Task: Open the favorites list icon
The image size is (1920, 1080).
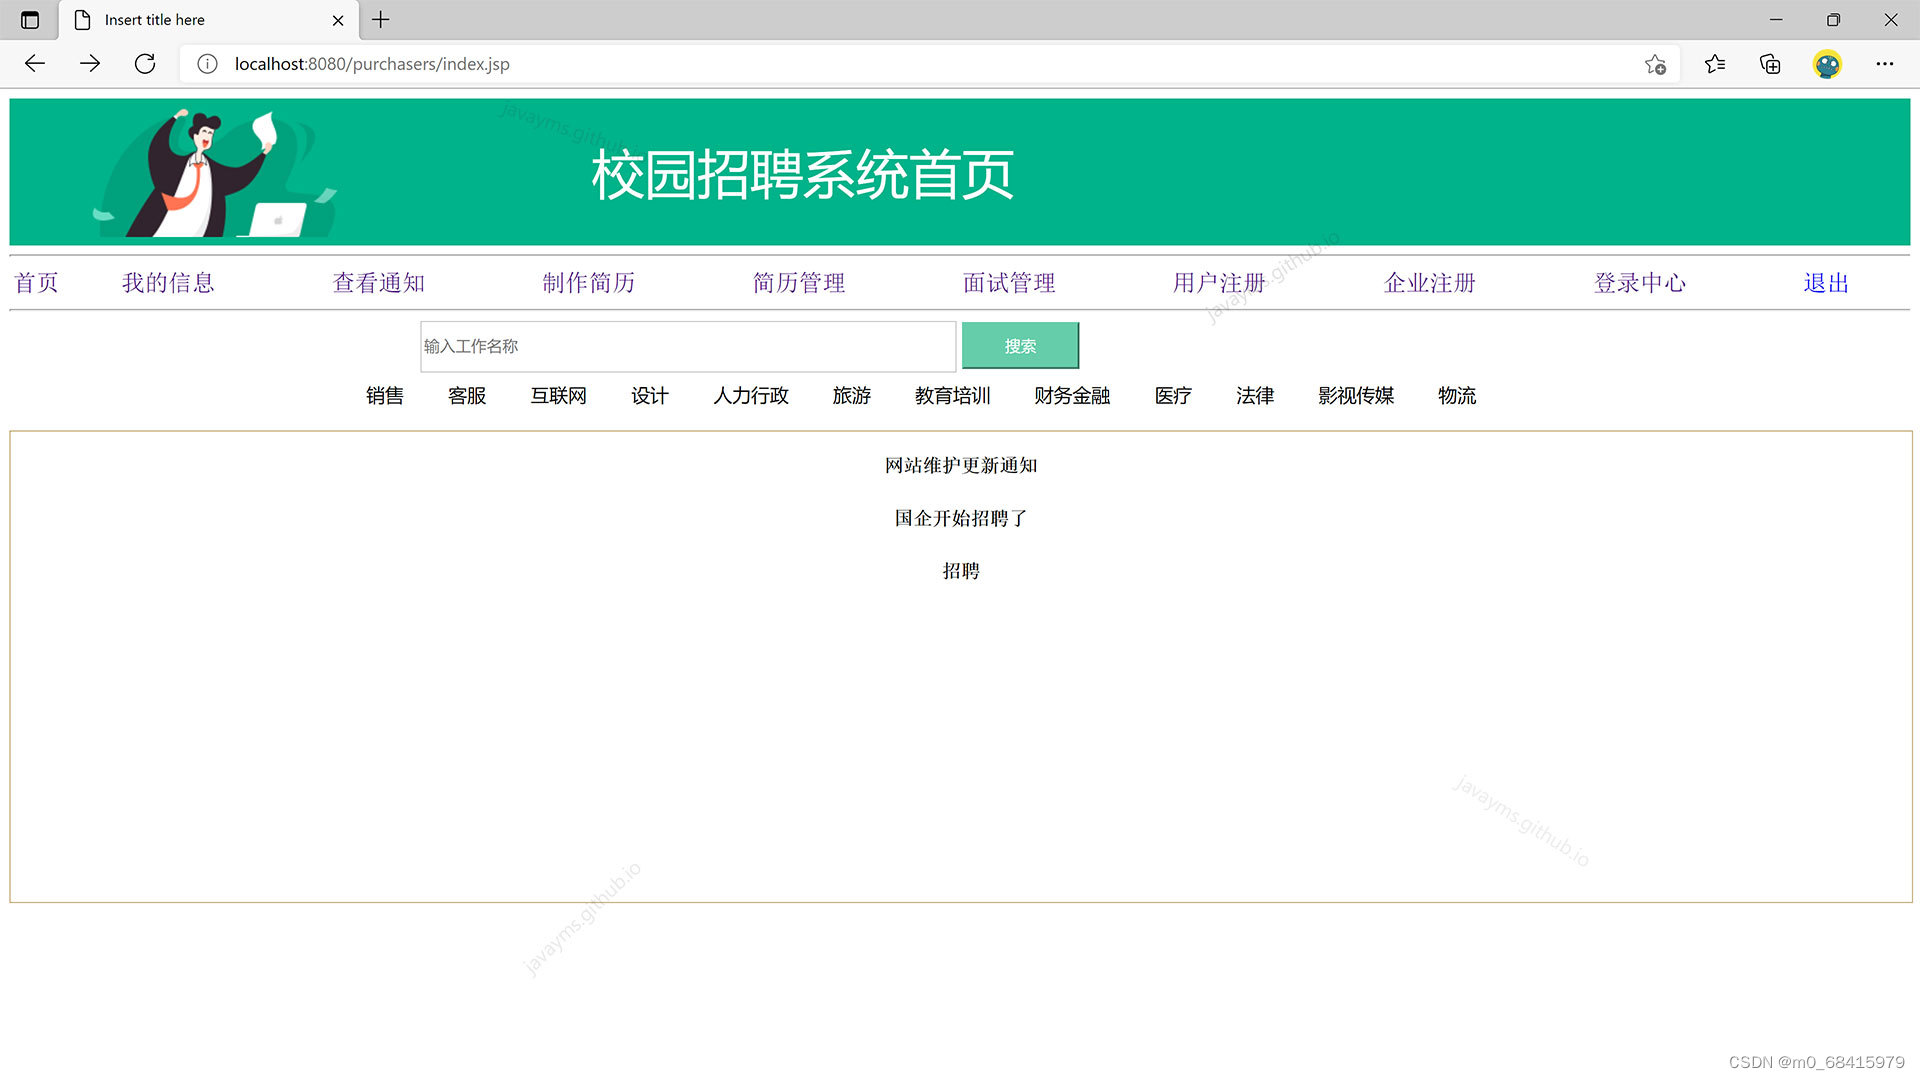Action: pos(1714,63)
